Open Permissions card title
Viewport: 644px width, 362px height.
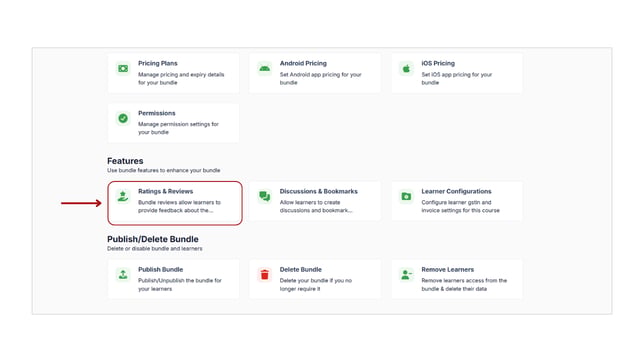click(156, 113)
